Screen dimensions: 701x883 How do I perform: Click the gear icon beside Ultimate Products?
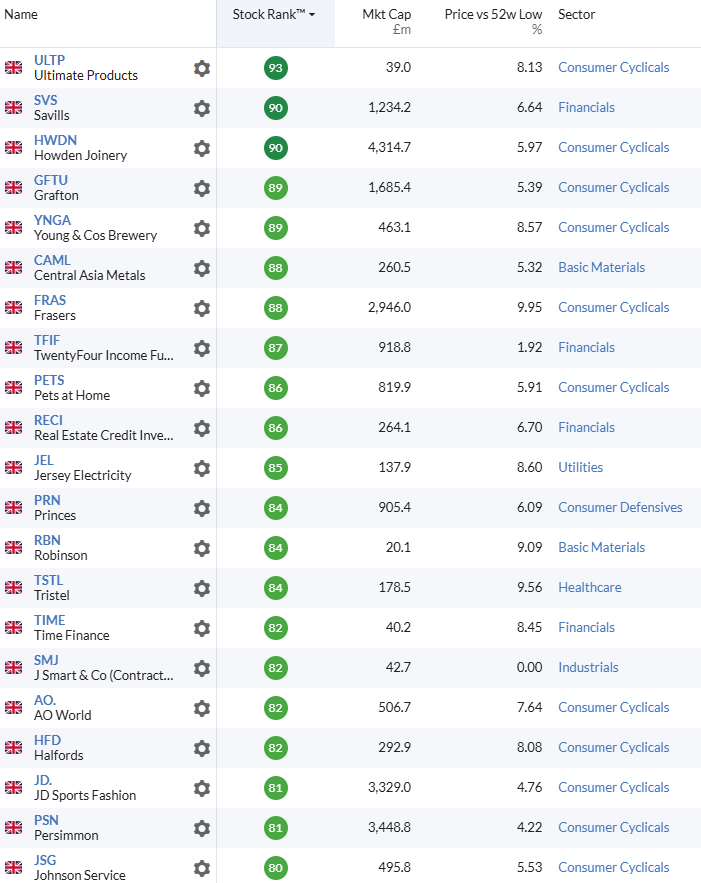(202, 68)
